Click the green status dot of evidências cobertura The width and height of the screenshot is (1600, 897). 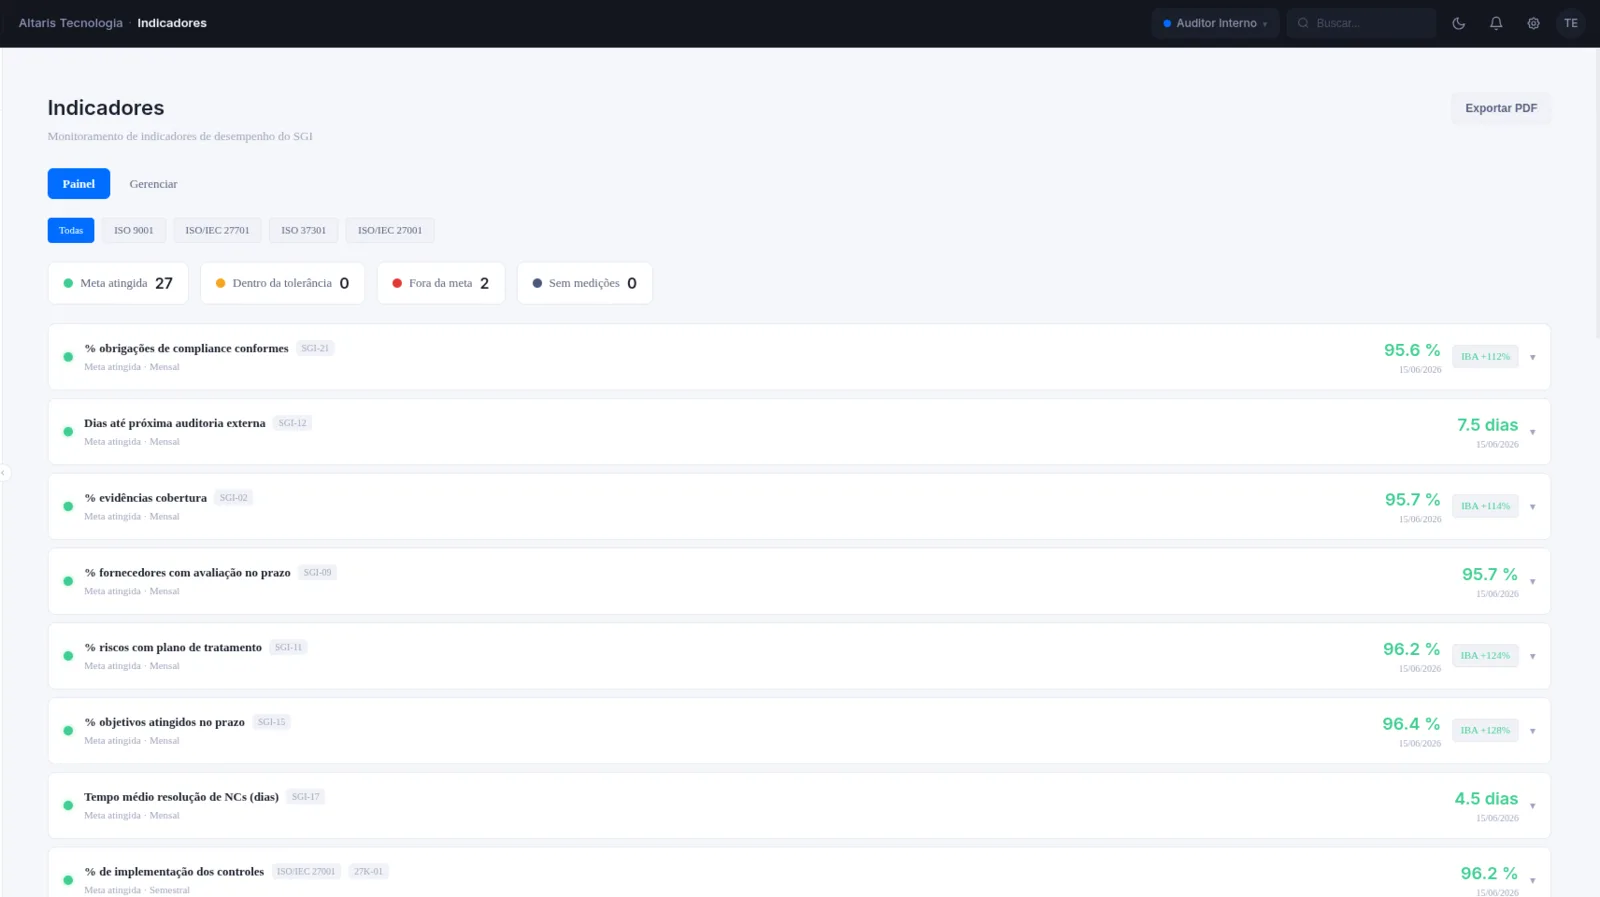68,506
